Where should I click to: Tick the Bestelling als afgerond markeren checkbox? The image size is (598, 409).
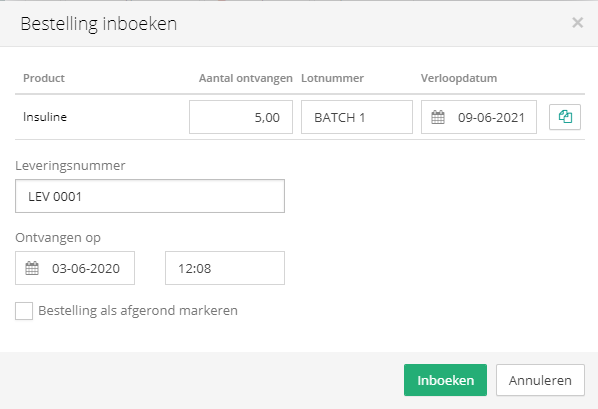(x=24, y=311)
